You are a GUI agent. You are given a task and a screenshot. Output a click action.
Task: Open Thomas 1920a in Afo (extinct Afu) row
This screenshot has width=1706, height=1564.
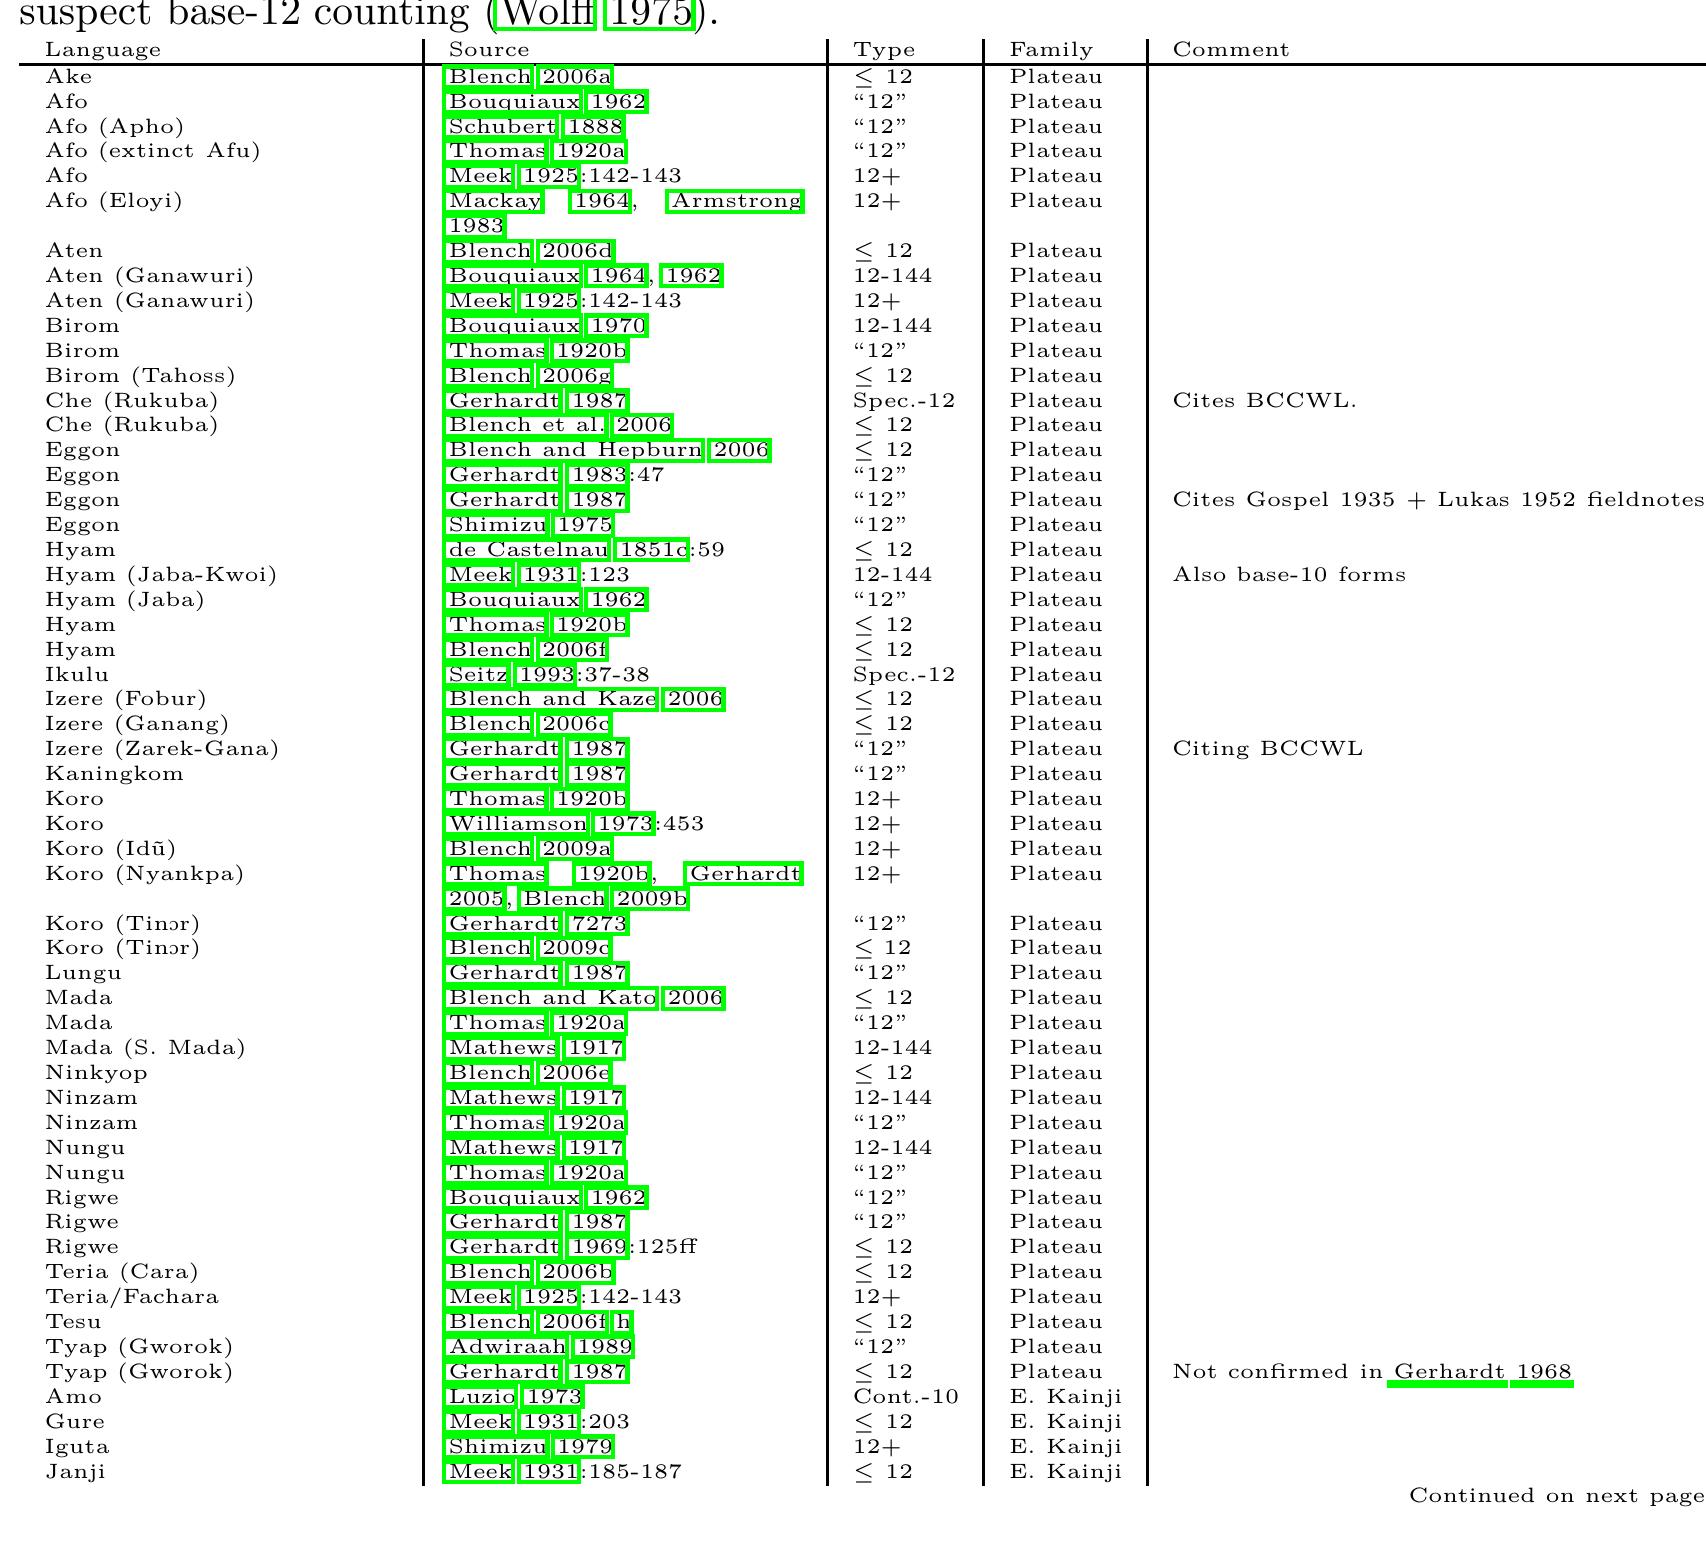[x=536, y=151]
